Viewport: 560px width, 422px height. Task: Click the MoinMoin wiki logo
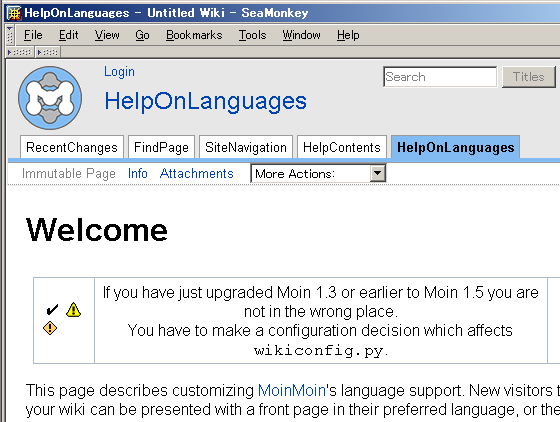pyautogui.click(x=50, y=97)
